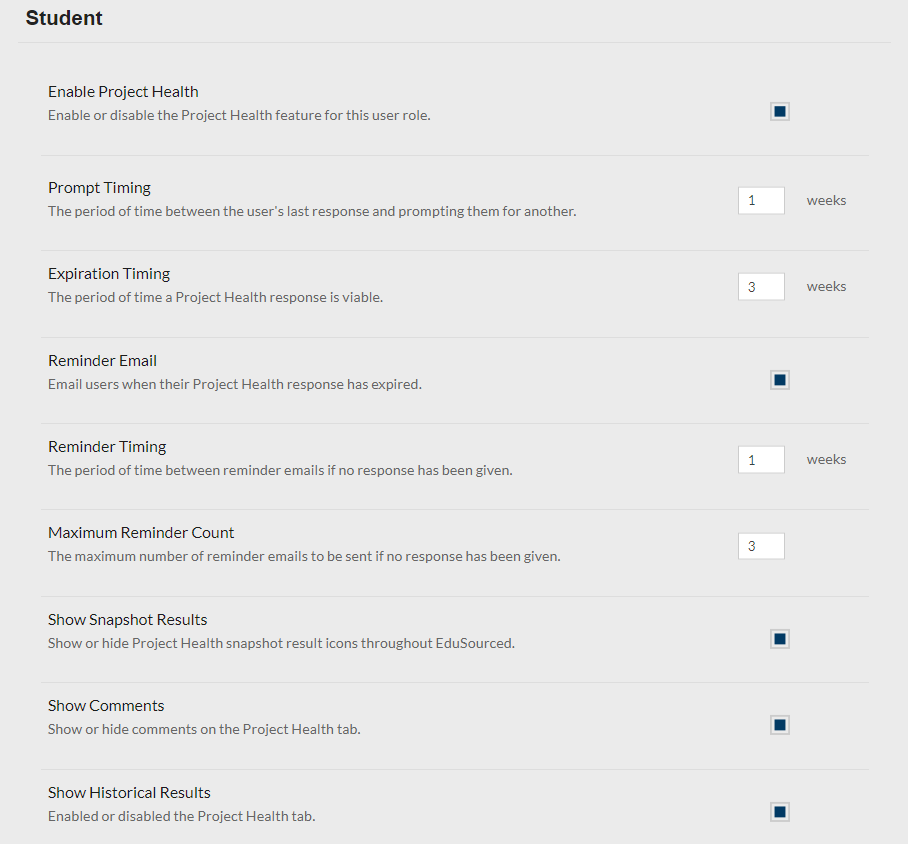Click the Show Comments setting title
This screenshot has width=908, height=844.
(x=106, y=706)
